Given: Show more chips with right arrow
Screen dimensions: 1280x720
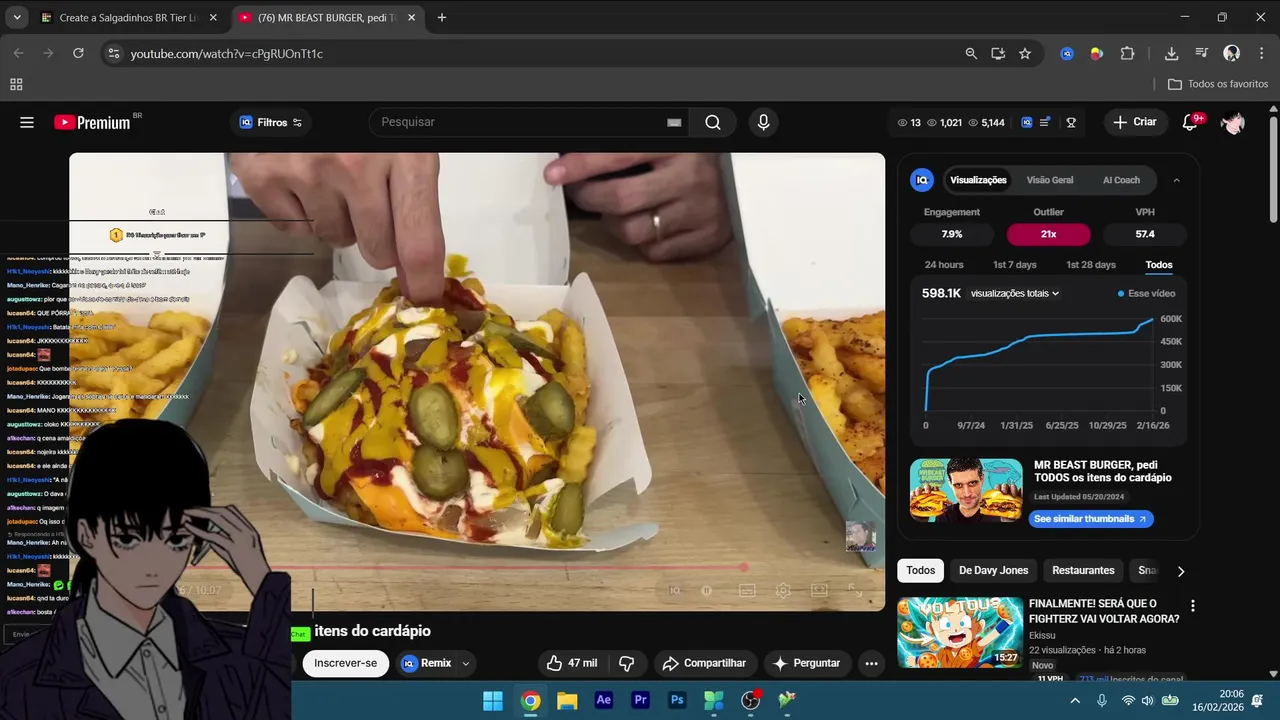Looking at the screenshot, I should (x=1180, y=571).
